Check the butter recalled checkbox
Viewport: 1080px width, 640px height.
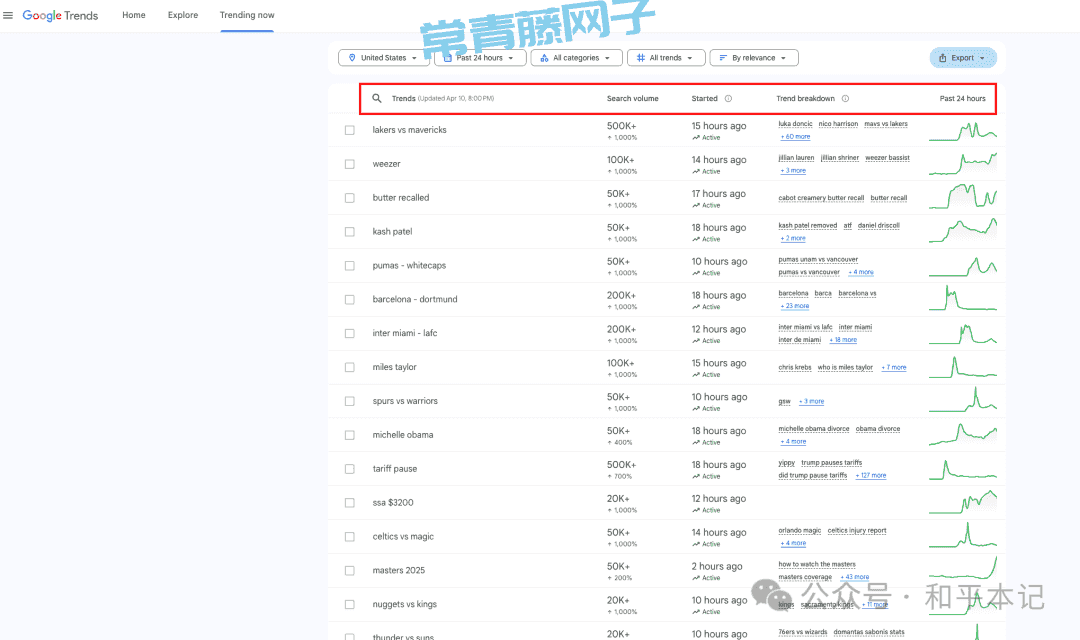pyautogui.click(x=350, y=198)
